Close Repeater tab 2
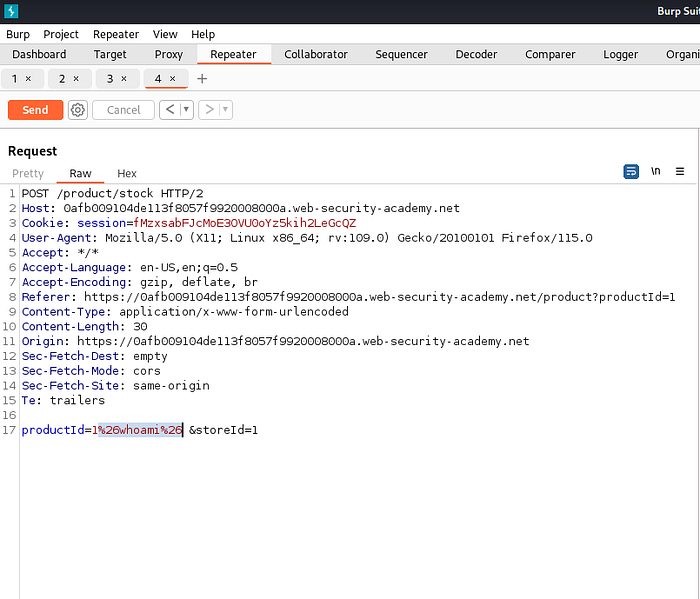Screen dimensions: 700x599 pos(76,79)
